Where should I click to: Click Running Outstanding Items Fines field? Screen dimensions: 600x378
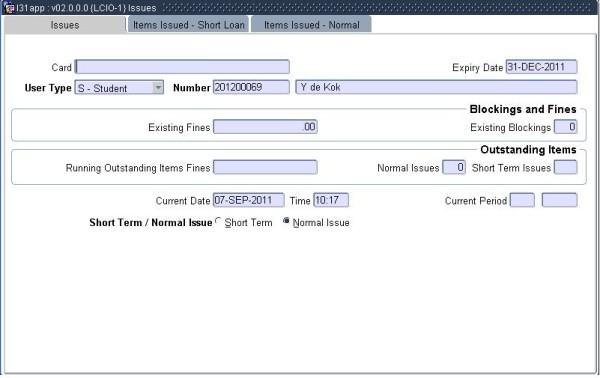point(265,167)
